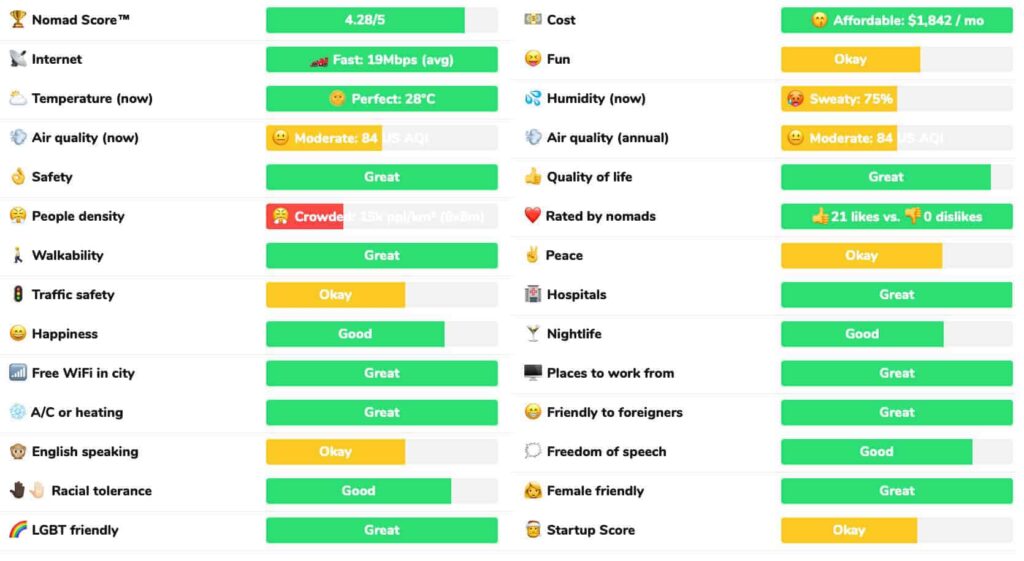Click the cocktail glass Nightlife icon
This screenshot has width=1024, height=561.
[533, 334]
